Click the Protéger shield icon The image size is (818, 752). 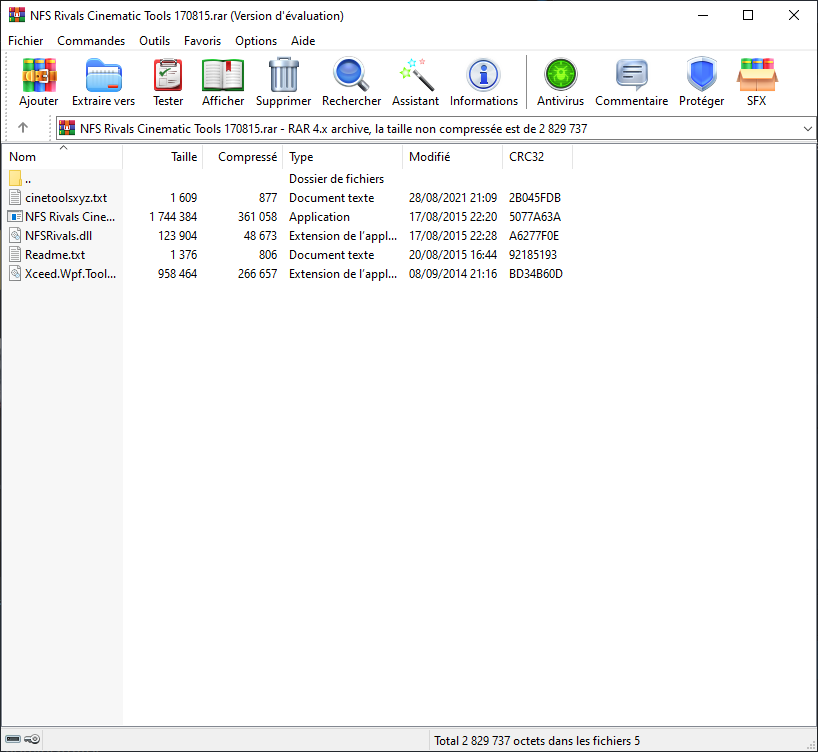[x=702, y=75]
